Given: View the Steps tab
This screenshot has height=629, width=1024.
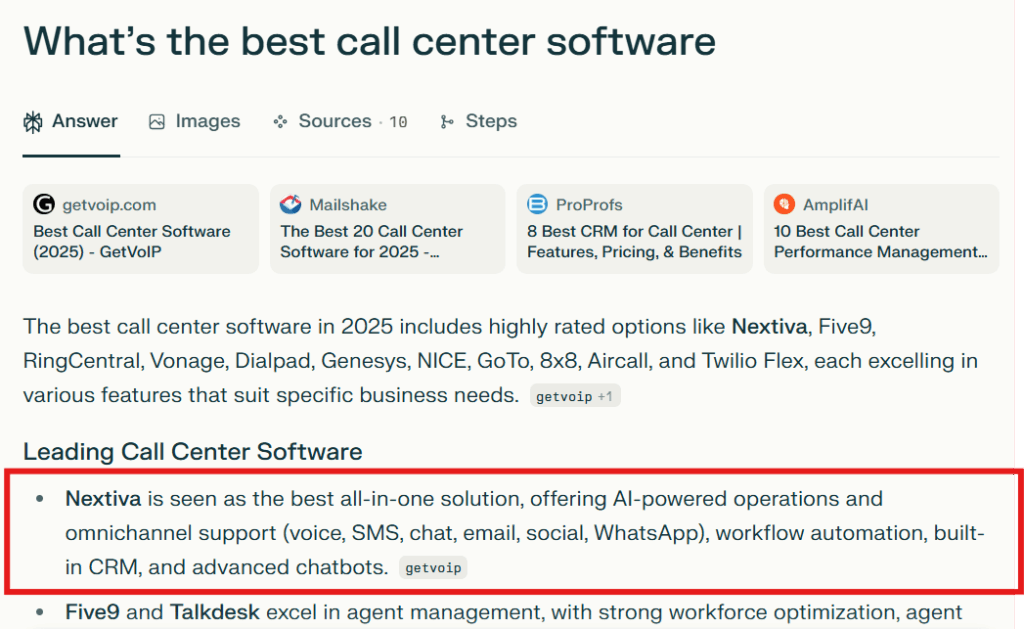Looking at the screenshot, I should [479, 121].
